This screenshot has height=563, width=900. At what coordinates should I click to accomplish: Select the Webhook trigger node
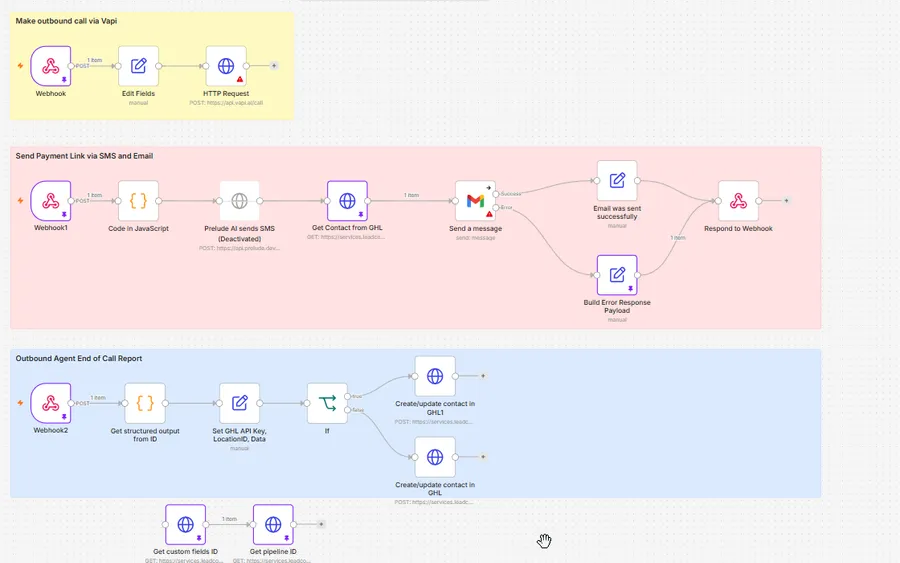point(51,66)
